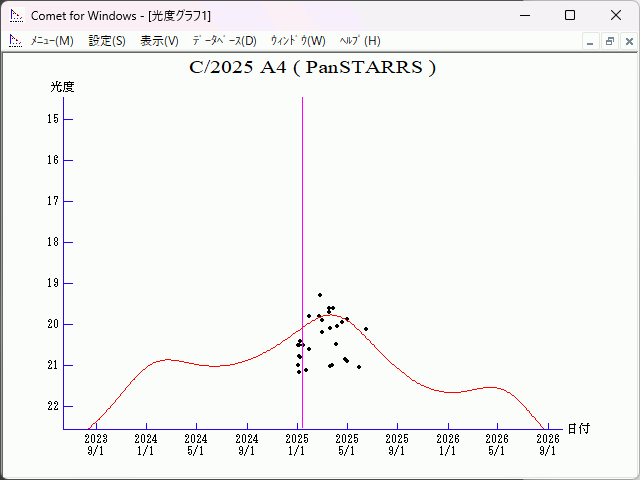Open the 表示(V) view menu
The width and height of the screenshot is (640, 480).
coord(159,41)
